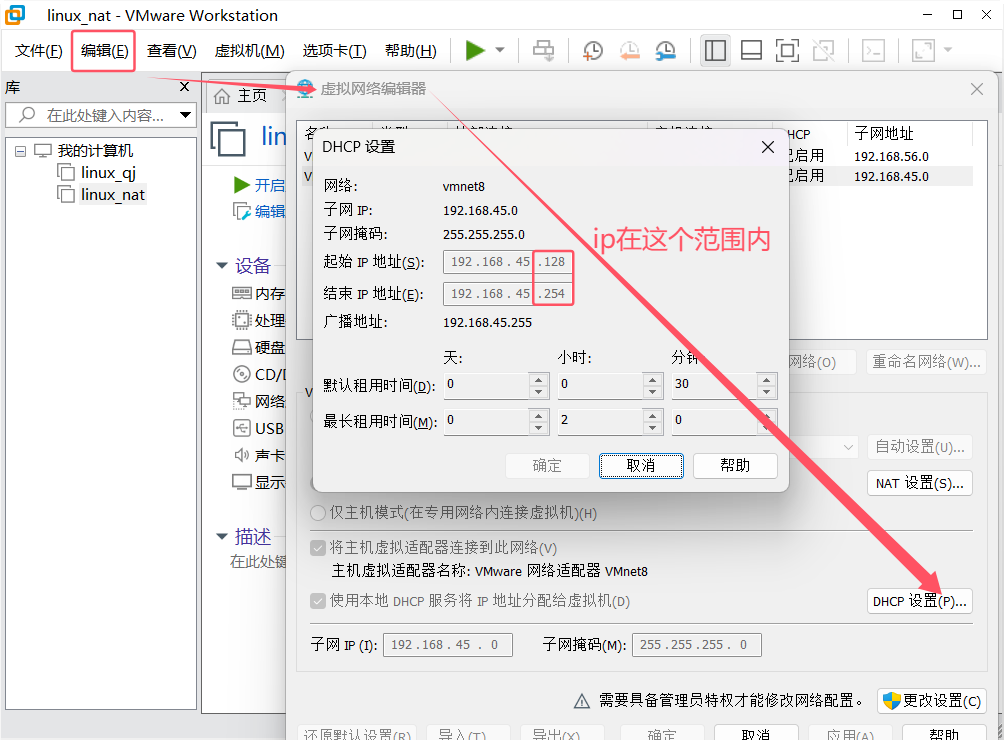
Task: Click the edit virtual machine settings link
Action: (270, 211)
